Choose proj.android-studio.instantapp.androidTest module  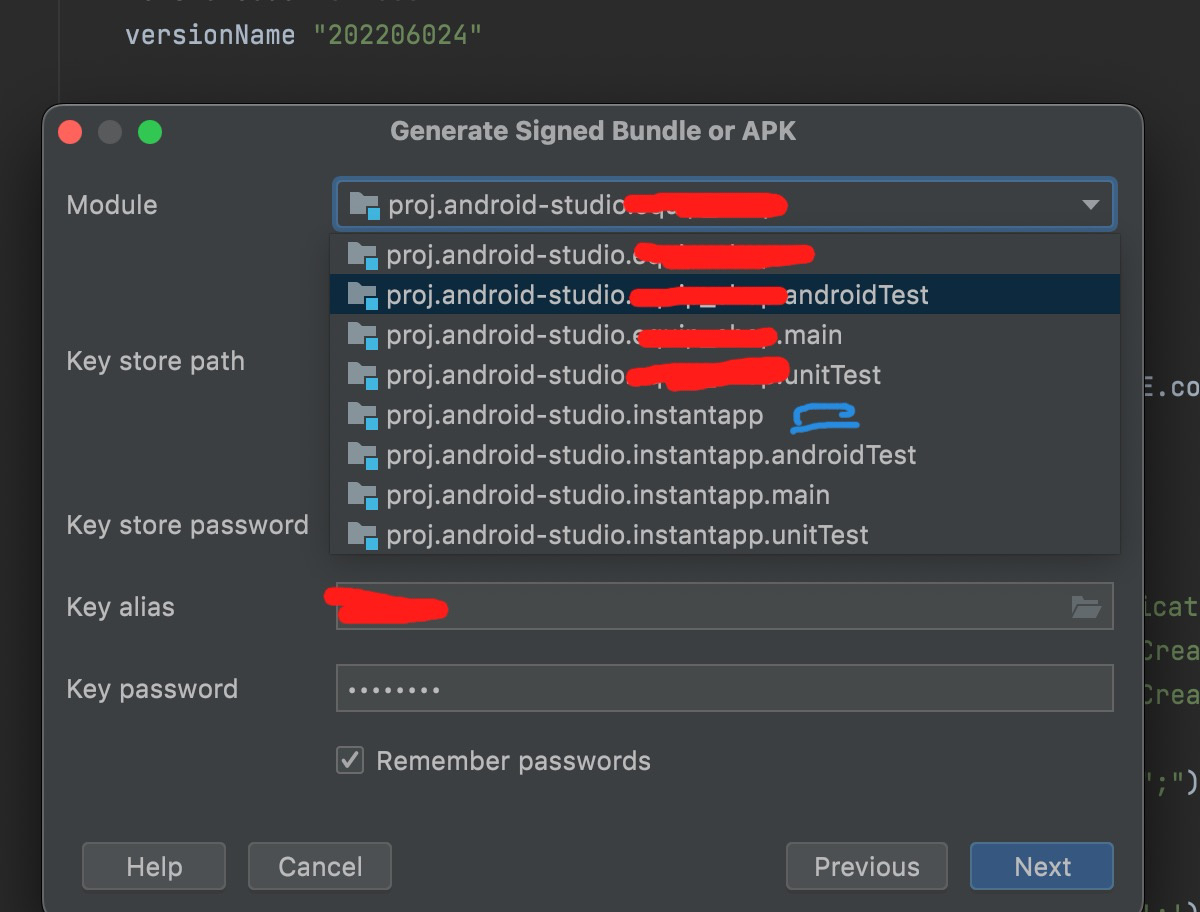651,455
